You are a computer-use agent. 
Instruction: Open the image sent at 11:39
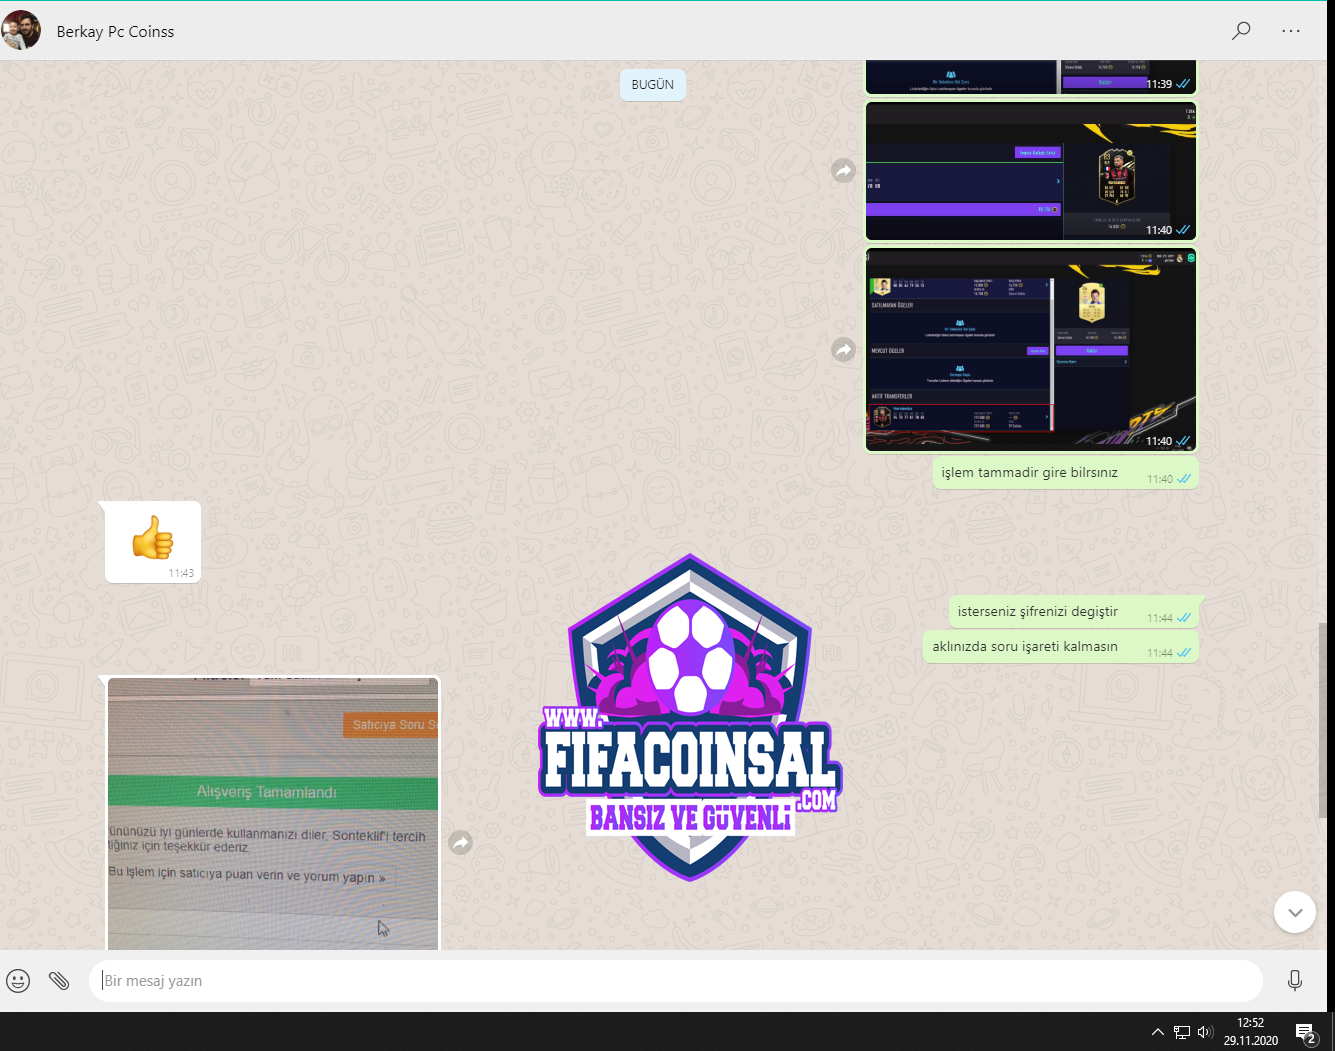(x=1031, y=78)
